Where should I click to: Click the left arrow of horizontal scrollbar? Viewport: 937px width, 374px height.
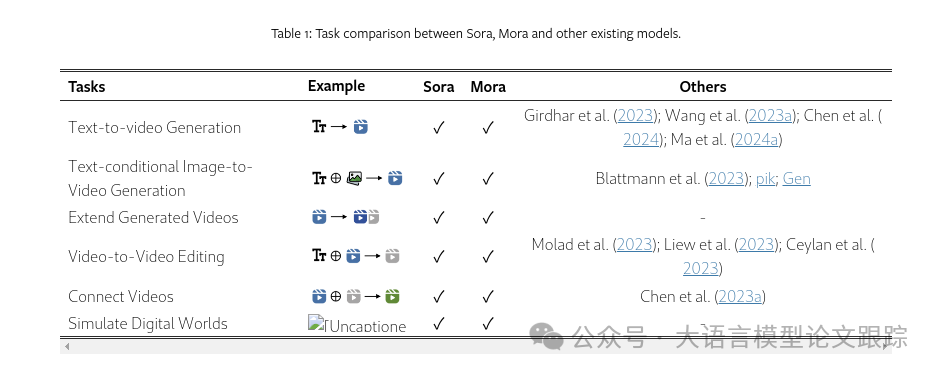tap(66, 347)
